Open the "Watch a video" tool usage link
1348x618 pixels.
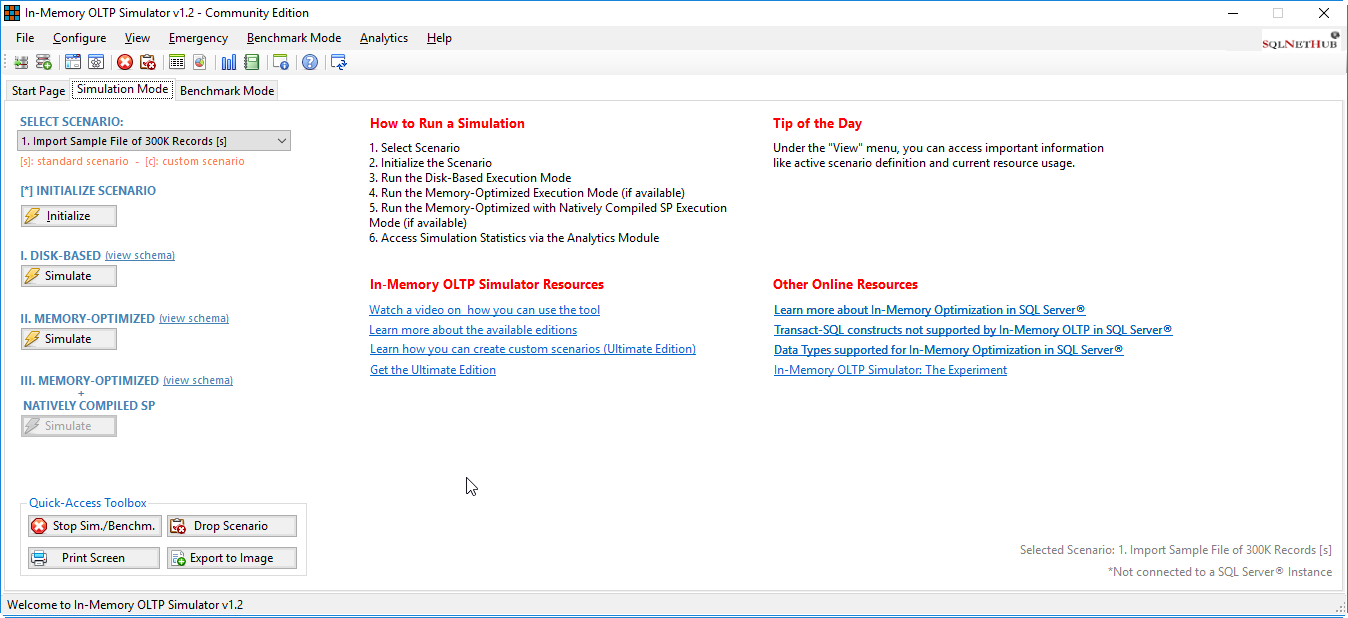coord(484,310)
